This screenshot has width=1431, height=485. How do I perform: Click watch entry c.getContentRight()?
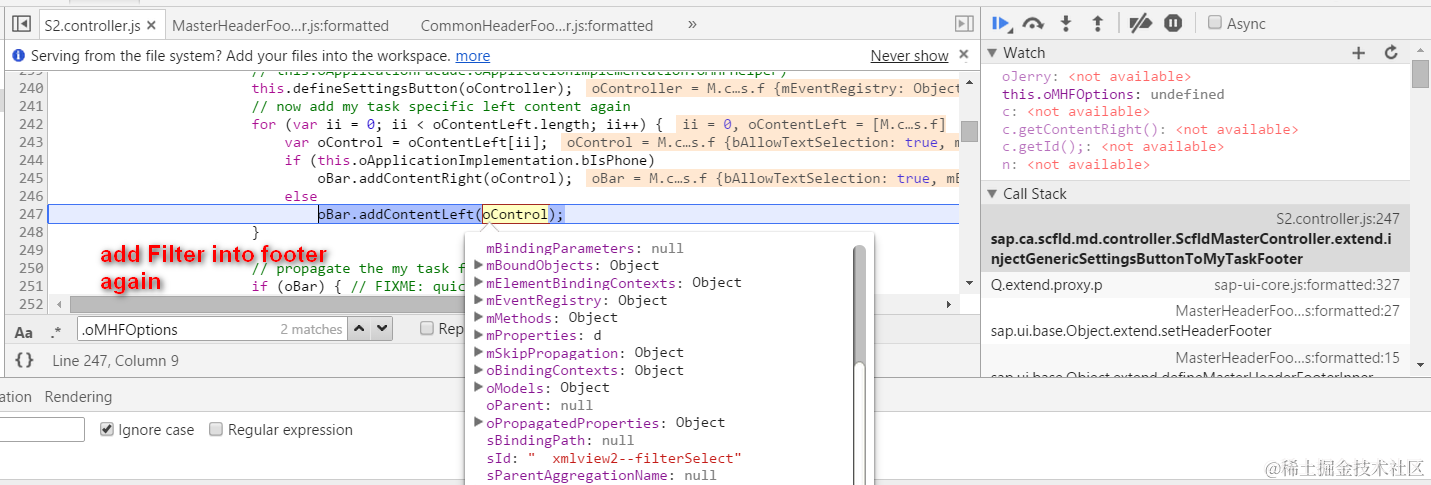(1149, 129)
